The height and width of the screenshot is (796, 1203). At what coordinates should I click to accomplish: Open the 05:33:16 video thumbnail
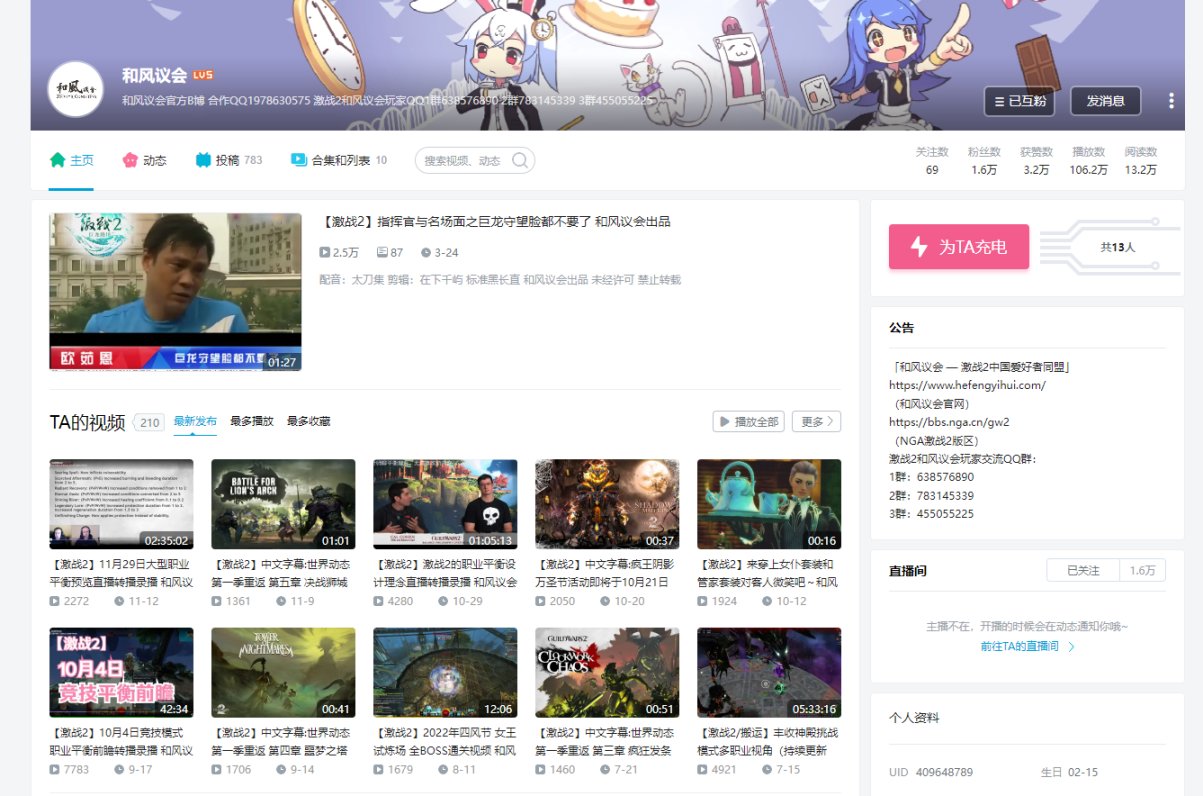pyautogui.click(x=769, y=673)
